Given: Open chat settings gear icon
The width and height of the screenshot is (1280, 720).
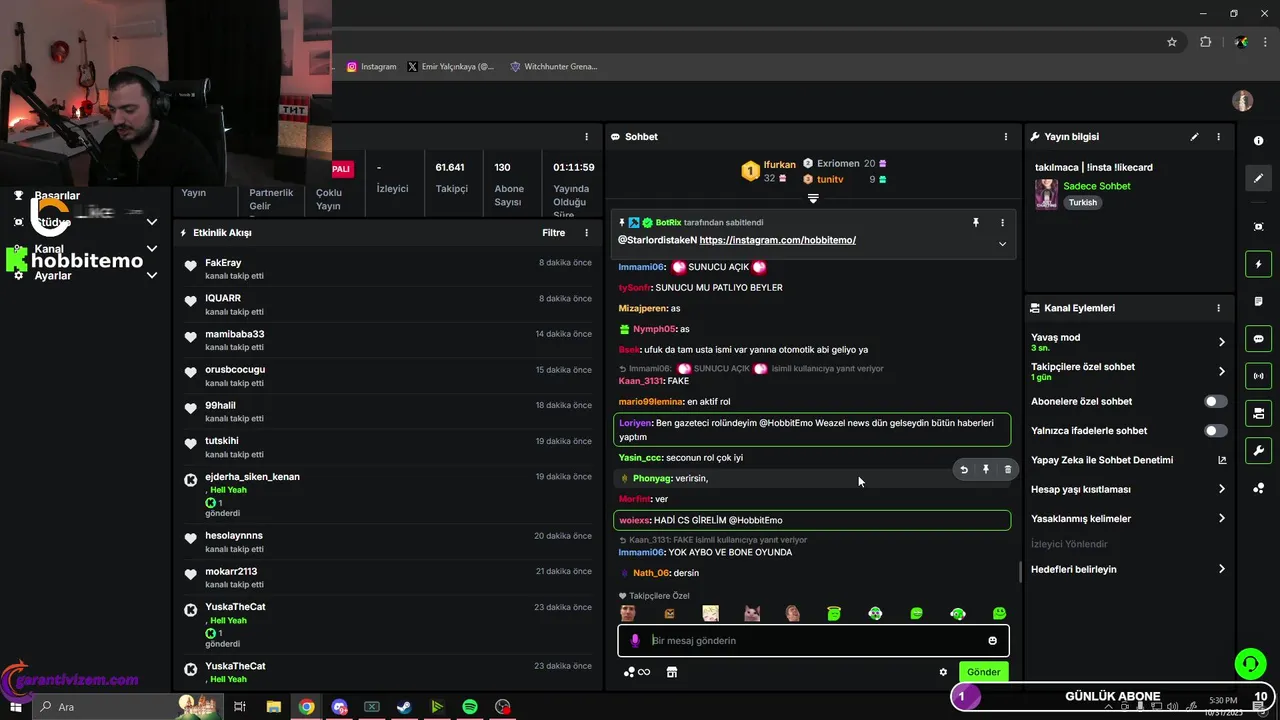Looking at the screenshot, I should point(943,672).
